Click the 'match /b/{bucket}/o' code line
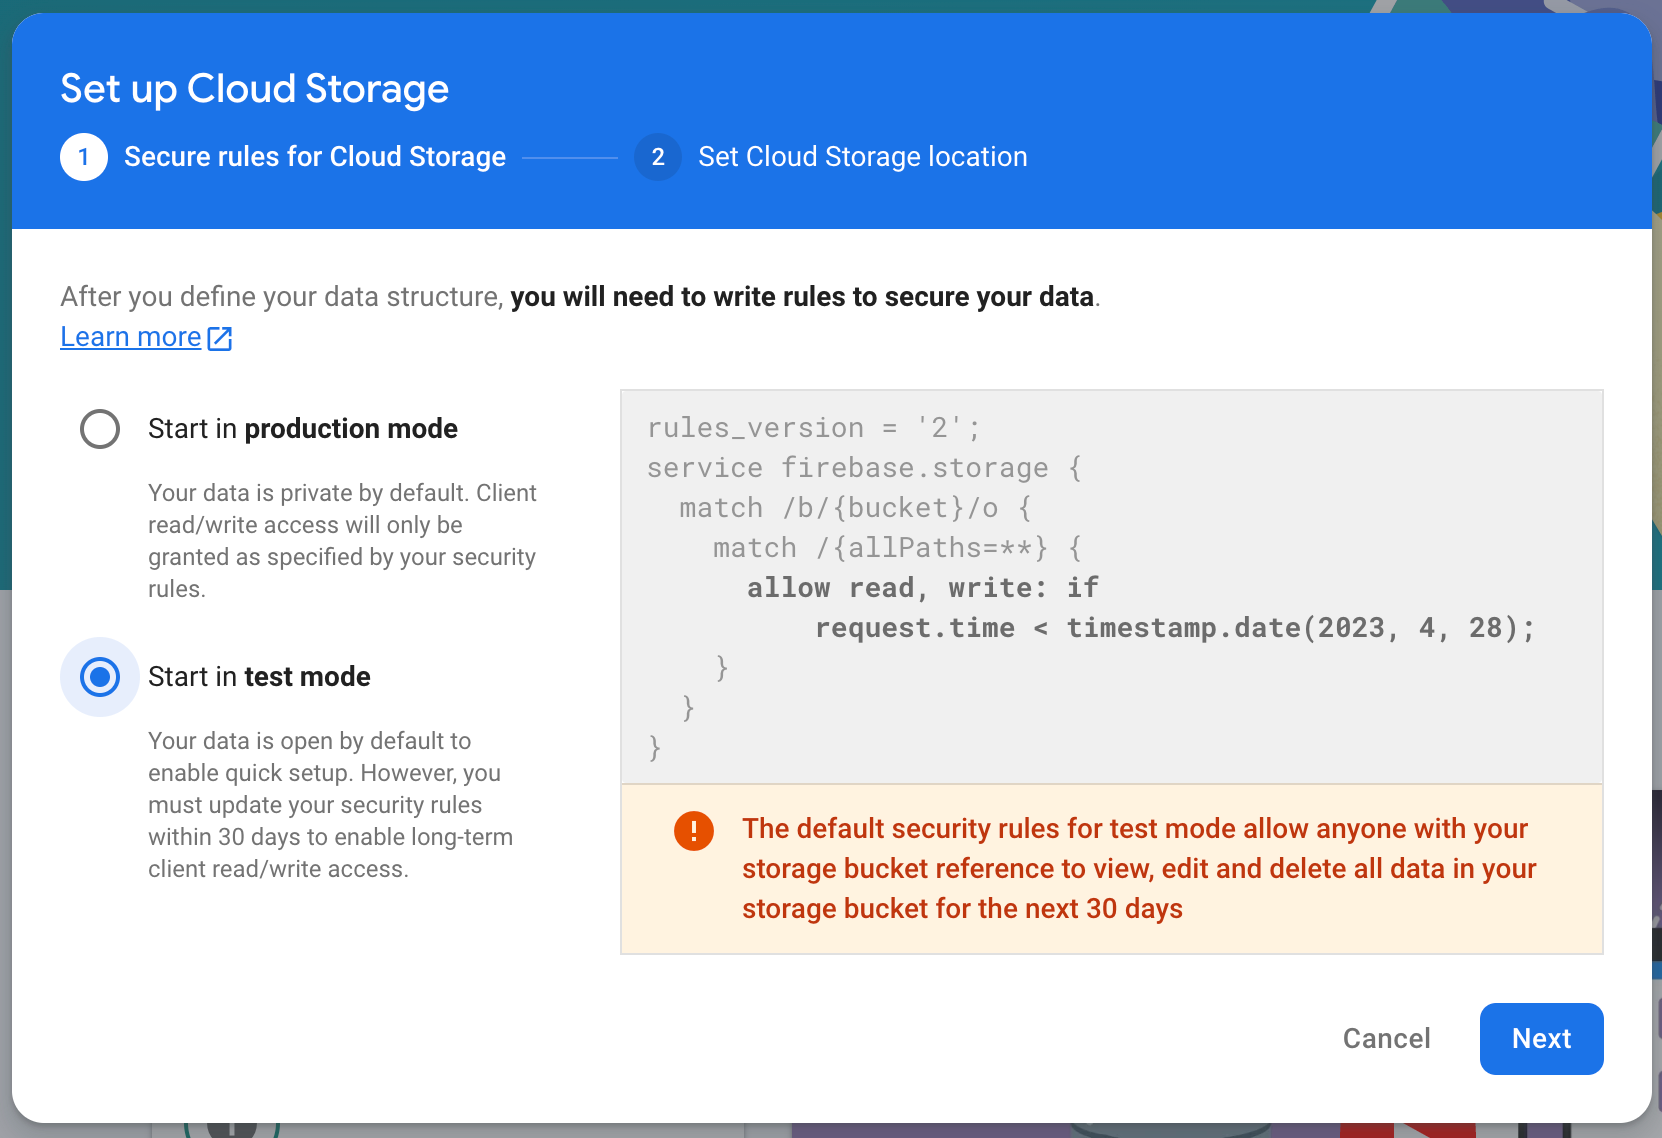Viewport: 1662px width, 1138px height. [x=855, y=508]
